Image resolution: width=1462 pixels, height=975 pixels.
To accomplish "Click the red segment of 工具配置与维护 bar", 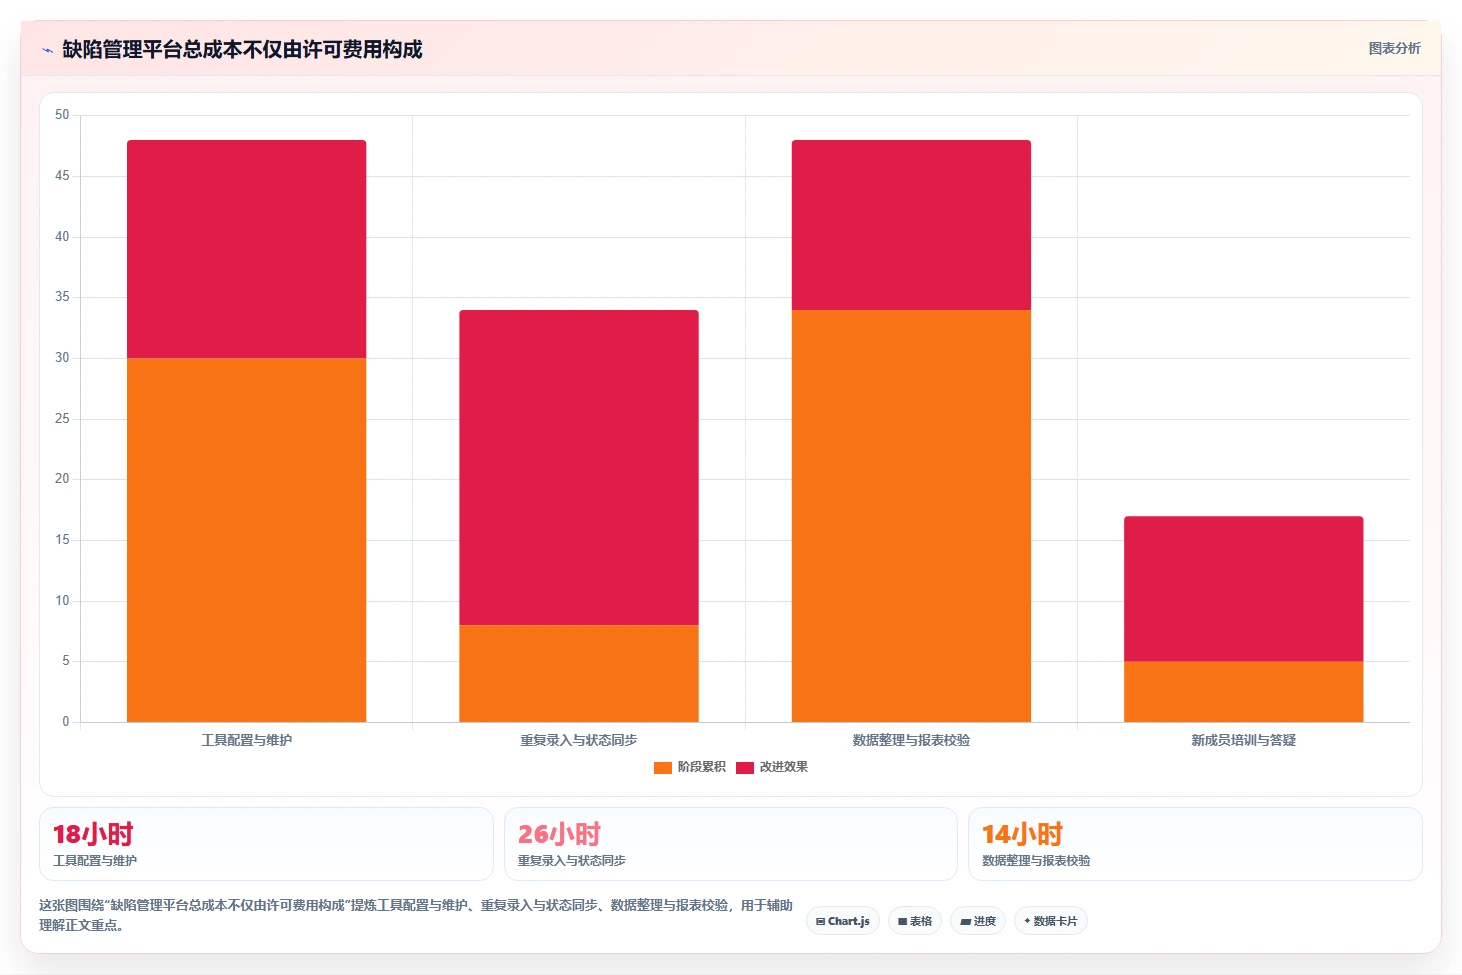I will tap(246, 249).
